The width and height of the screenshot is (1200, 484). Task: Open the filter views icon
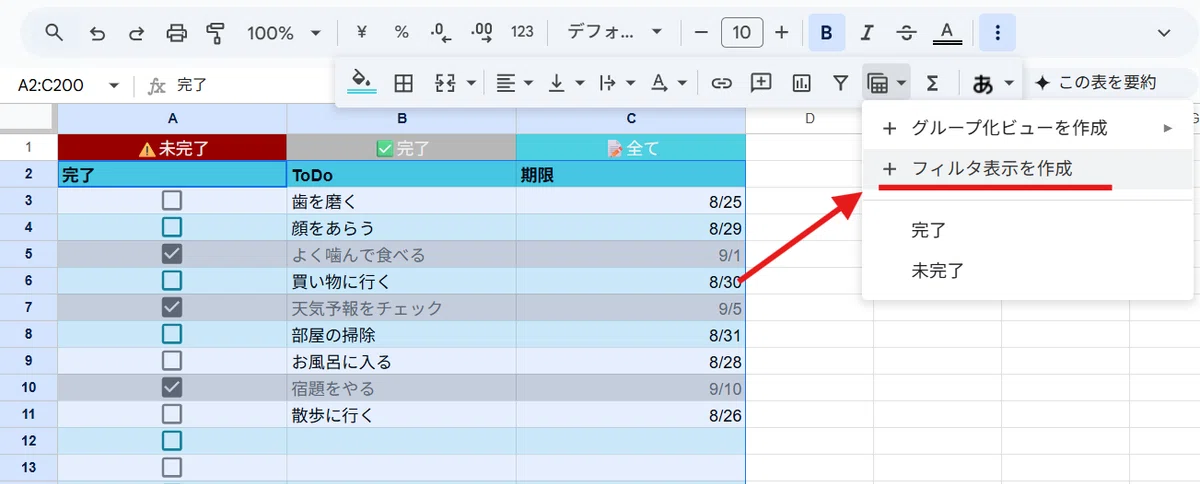point(878,83)
